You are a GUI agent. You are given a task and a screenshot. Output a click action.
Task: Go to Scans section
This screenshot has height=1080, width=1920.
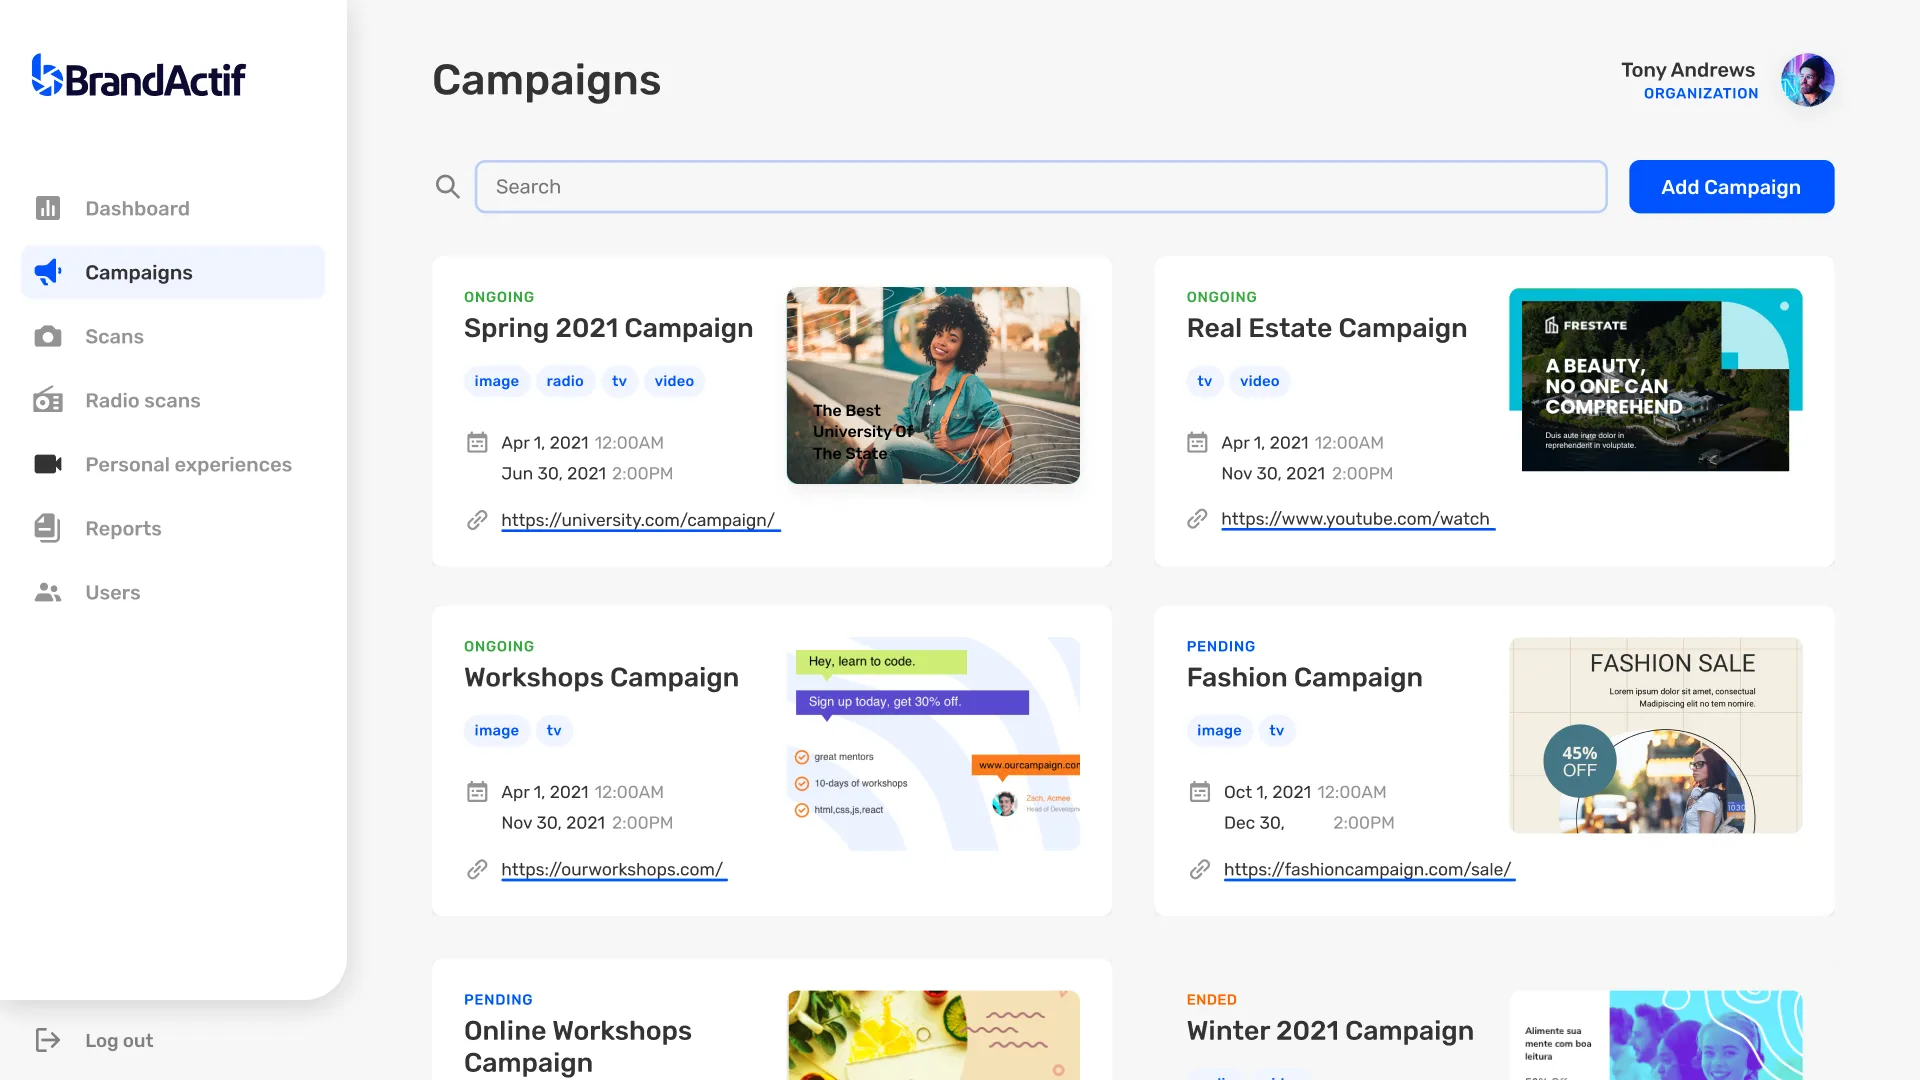tap(173, 336)
